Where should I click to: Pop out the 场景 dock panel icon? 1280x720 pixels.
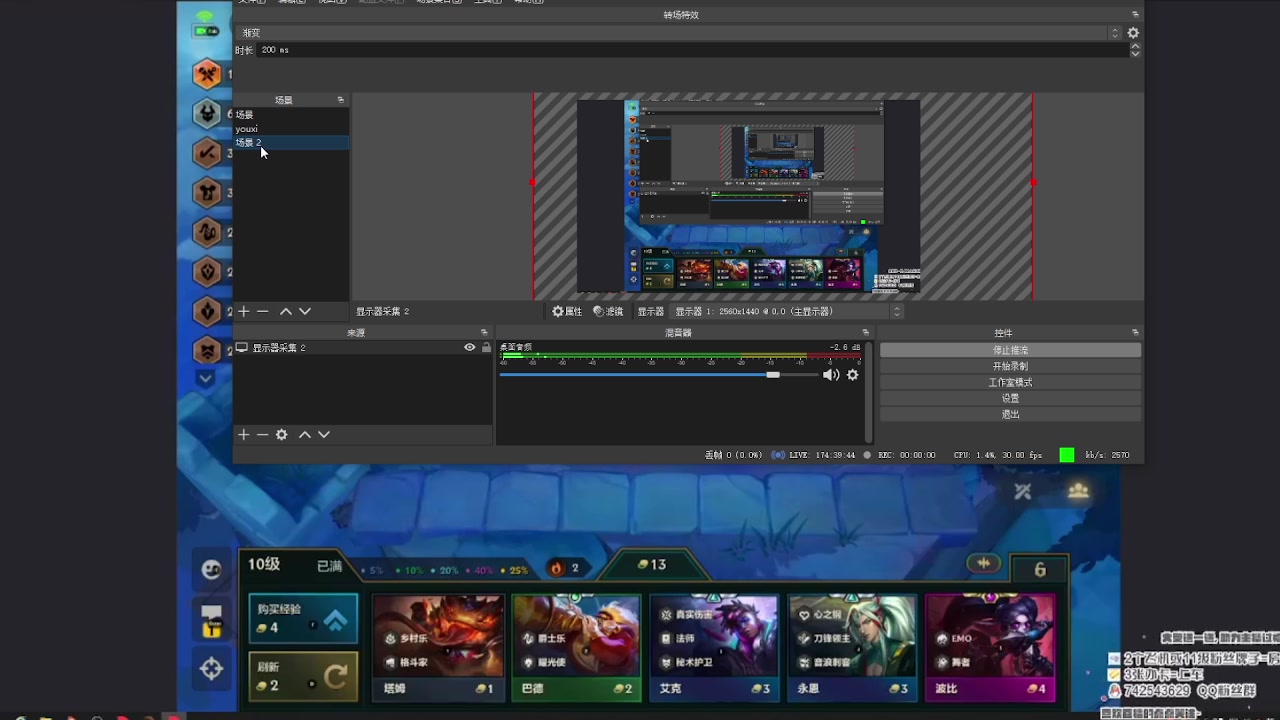(x=341, y=100)
